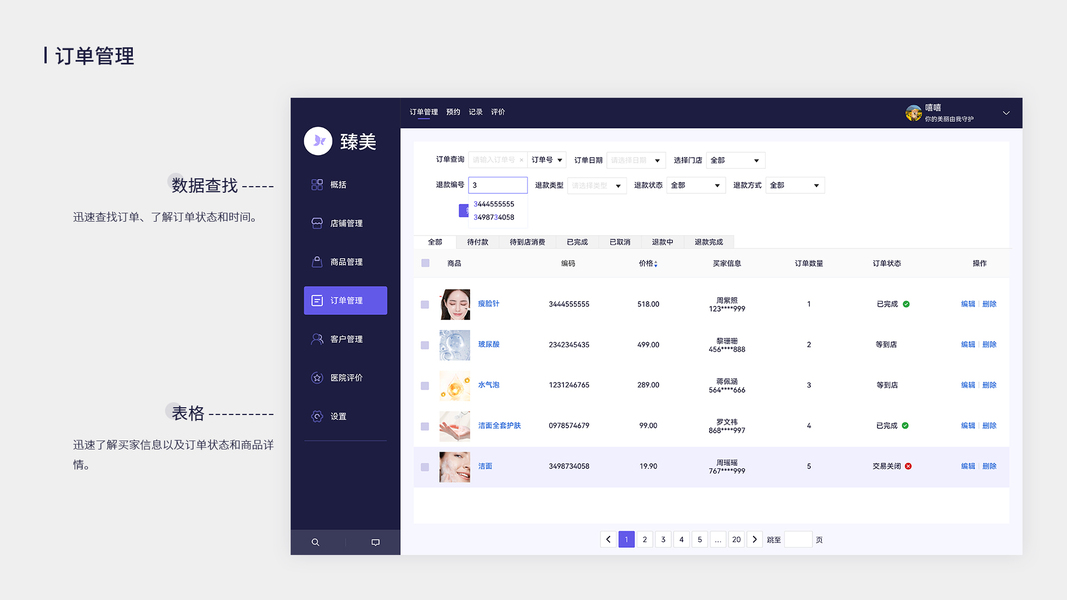Clear the 订单查询 field with x icon
This screenshot has height=600, width=1067.
[521, 161]
